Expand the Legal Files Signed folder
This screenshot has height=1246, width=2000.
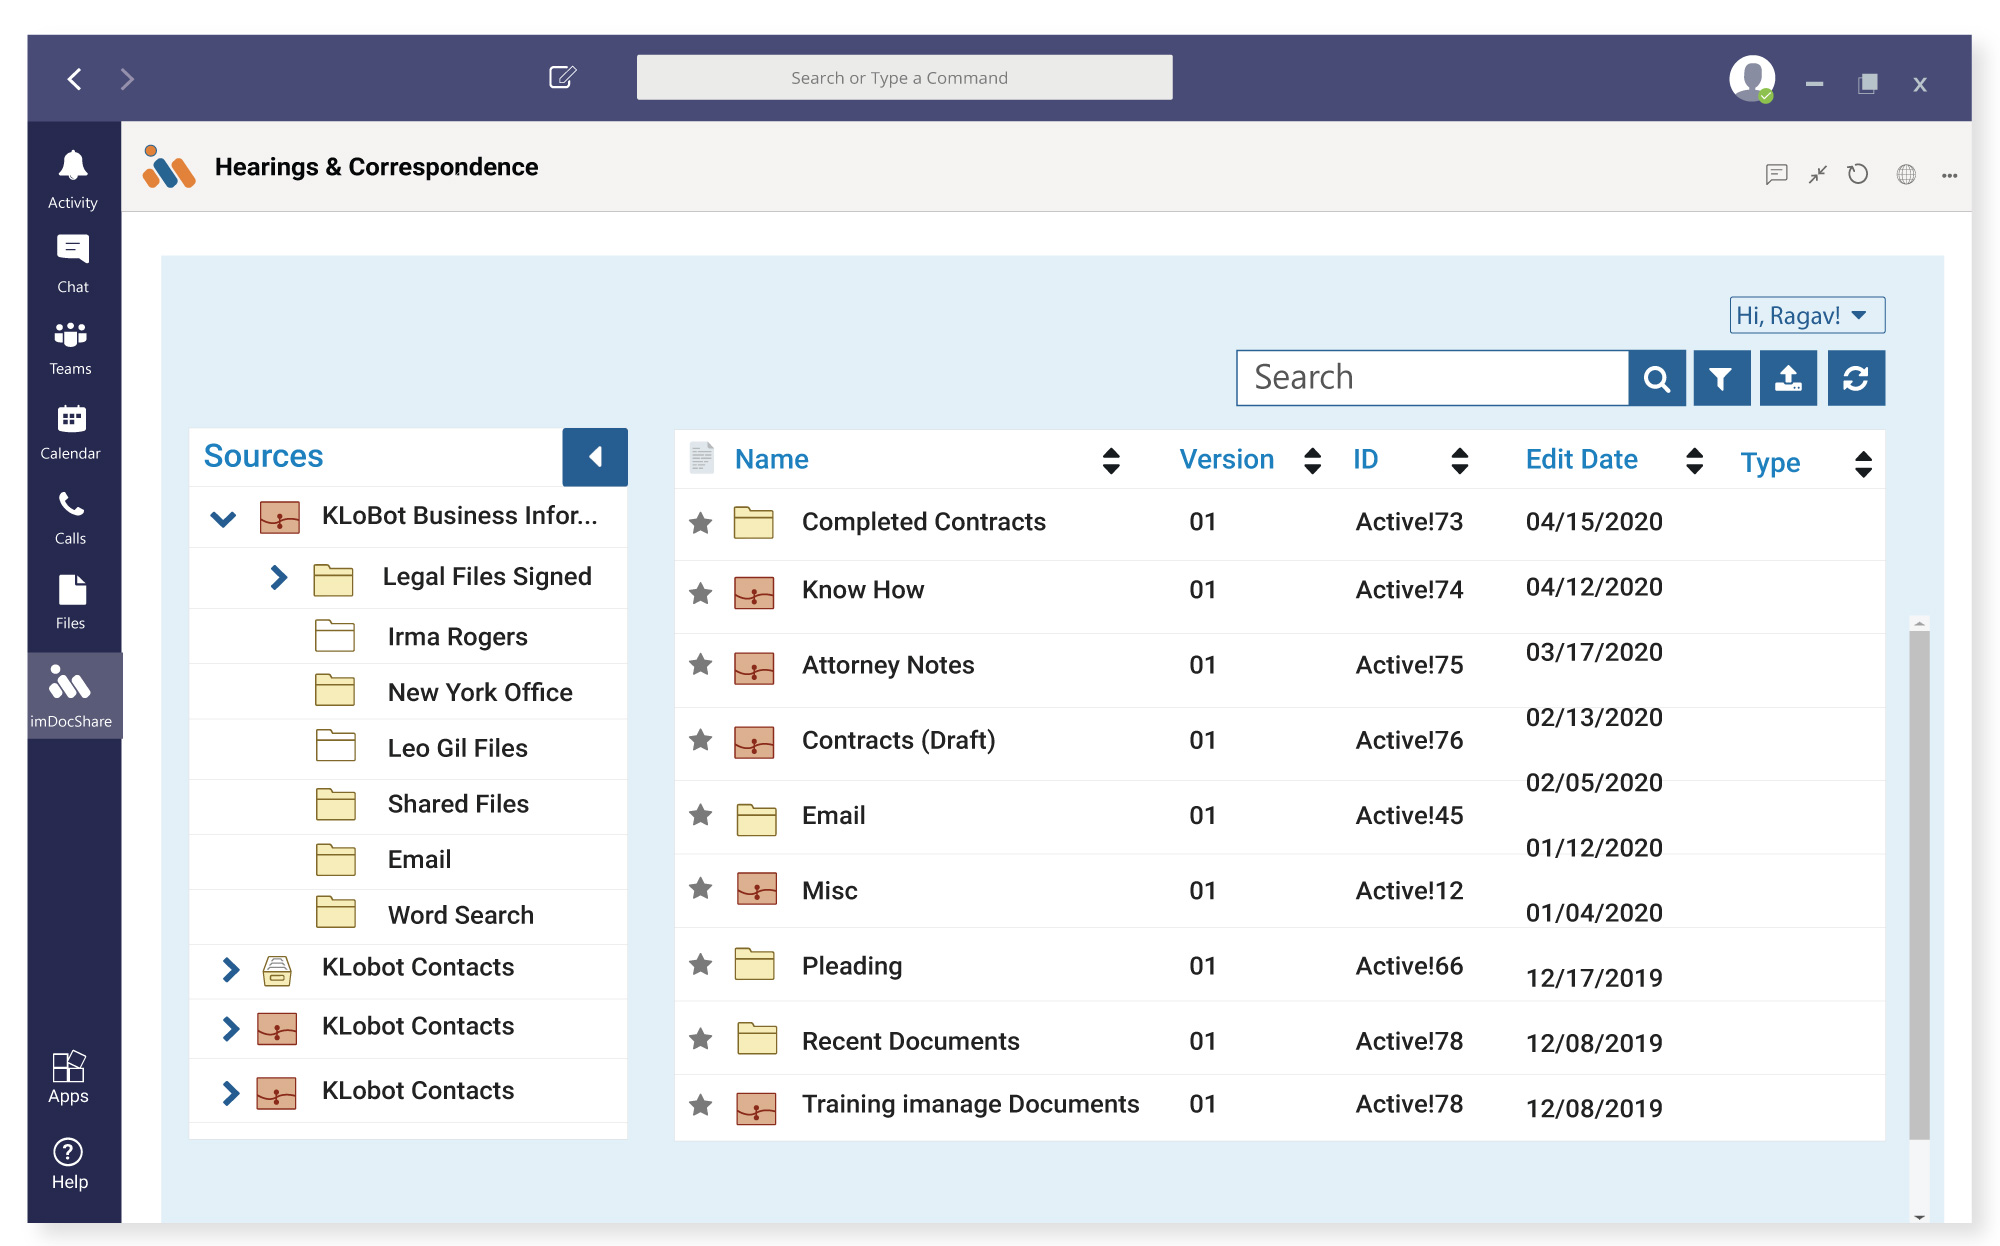279,577
